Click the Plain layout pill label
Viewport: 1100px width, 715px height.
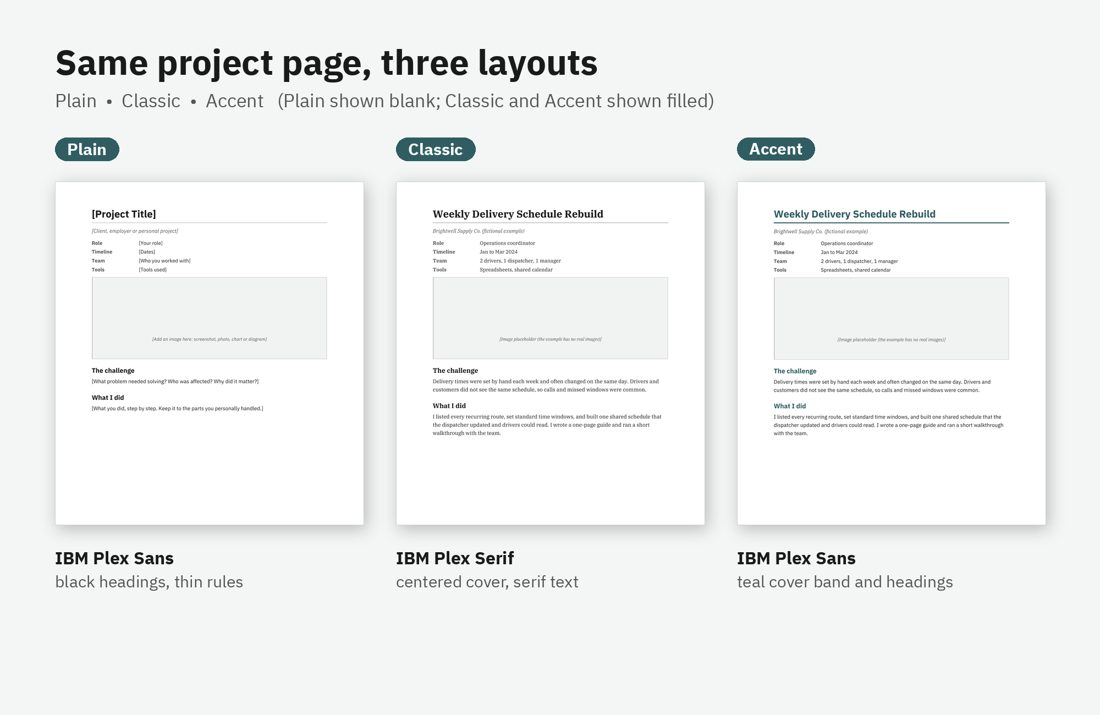coord(87,149)
